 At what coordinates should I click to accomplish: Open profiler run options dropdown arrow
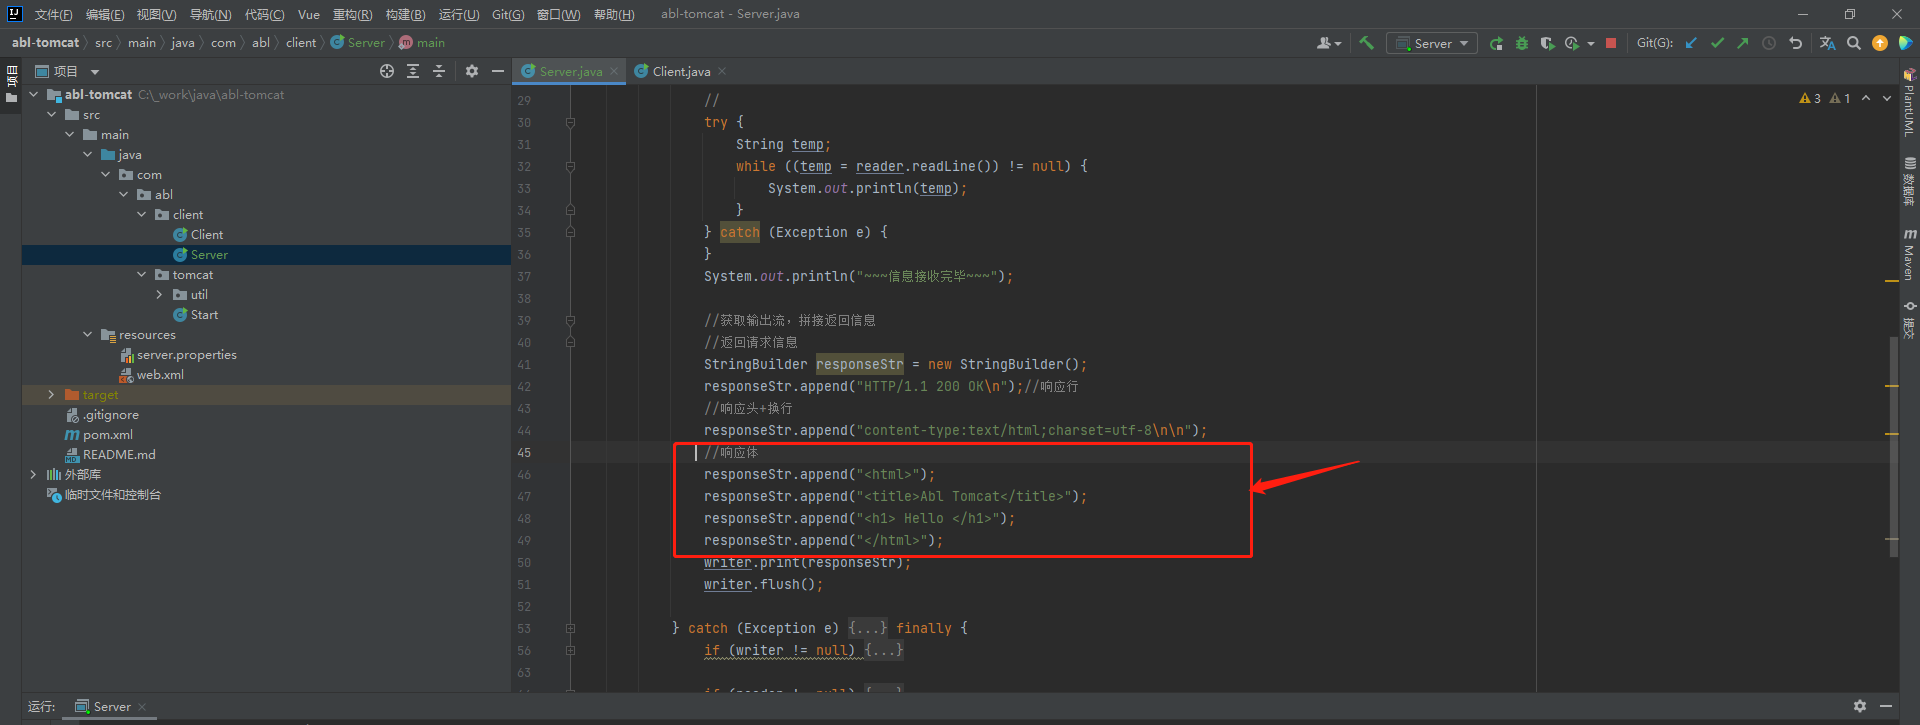point(1590,44)
